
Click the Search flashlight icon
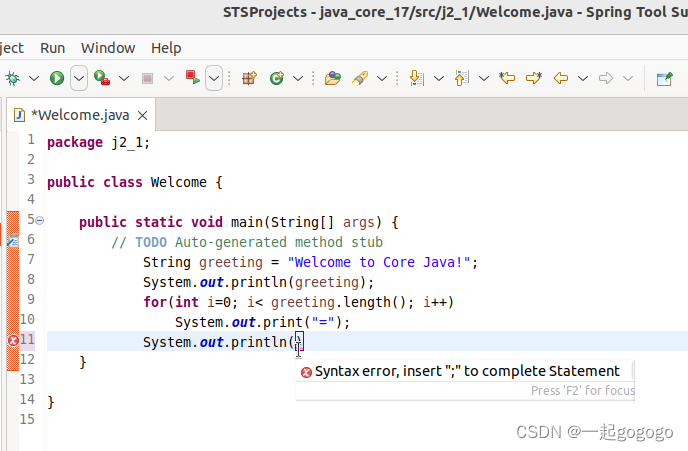pyautogui.click(x=360, y=79)
